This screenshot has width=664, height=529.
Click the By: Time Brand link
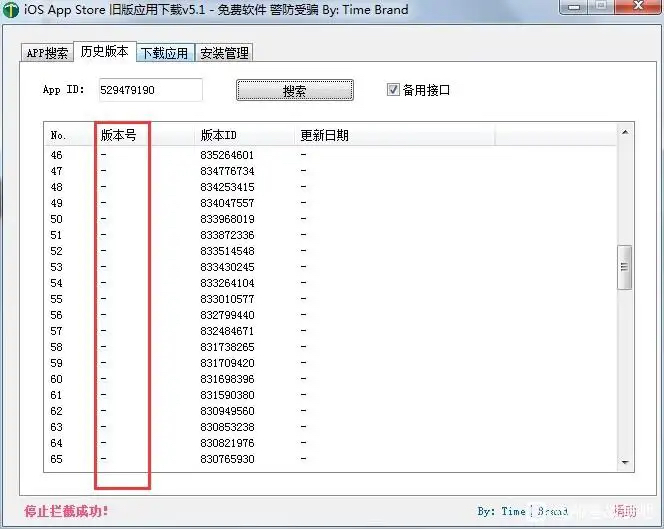[x=522, y=511]
